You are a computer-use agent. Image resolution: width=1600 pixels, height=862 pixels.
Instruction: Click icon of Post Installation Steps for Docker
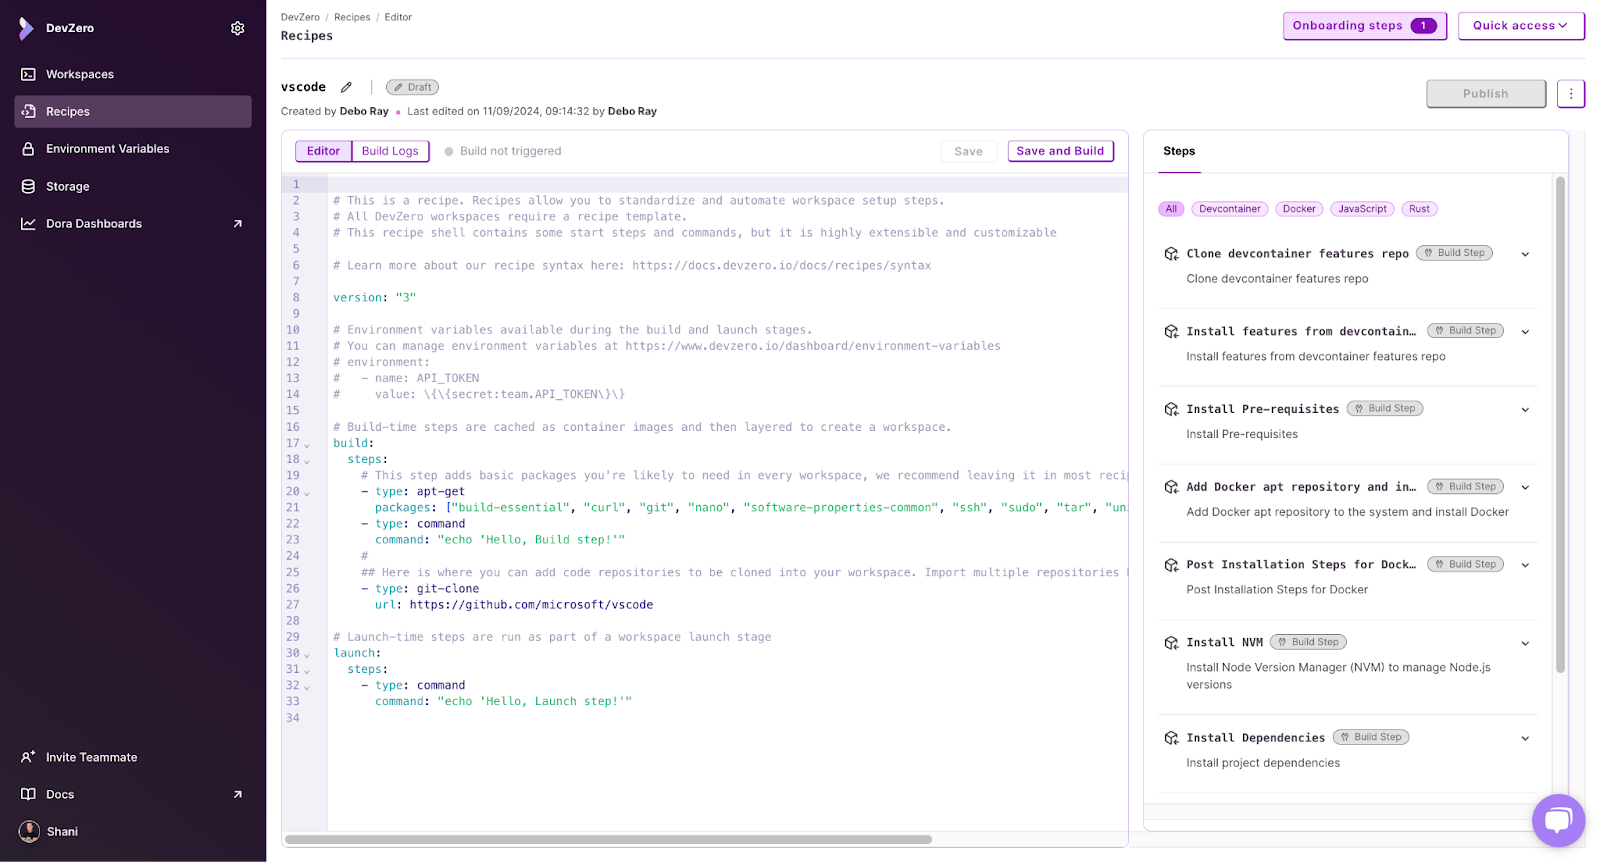1171,565
